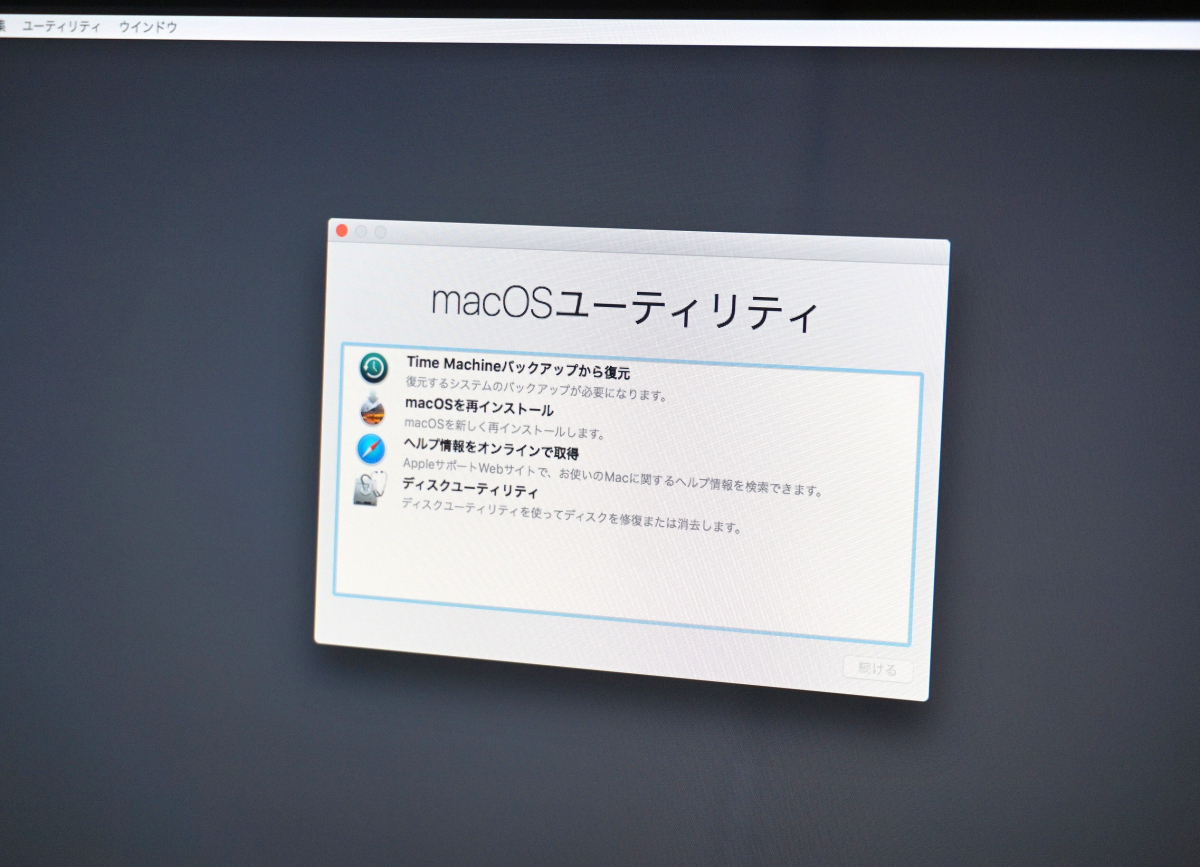Screen dimensions: 1200x867
Task: Select the Disk Utility stethoscope icon
Action: coord(368,489)
